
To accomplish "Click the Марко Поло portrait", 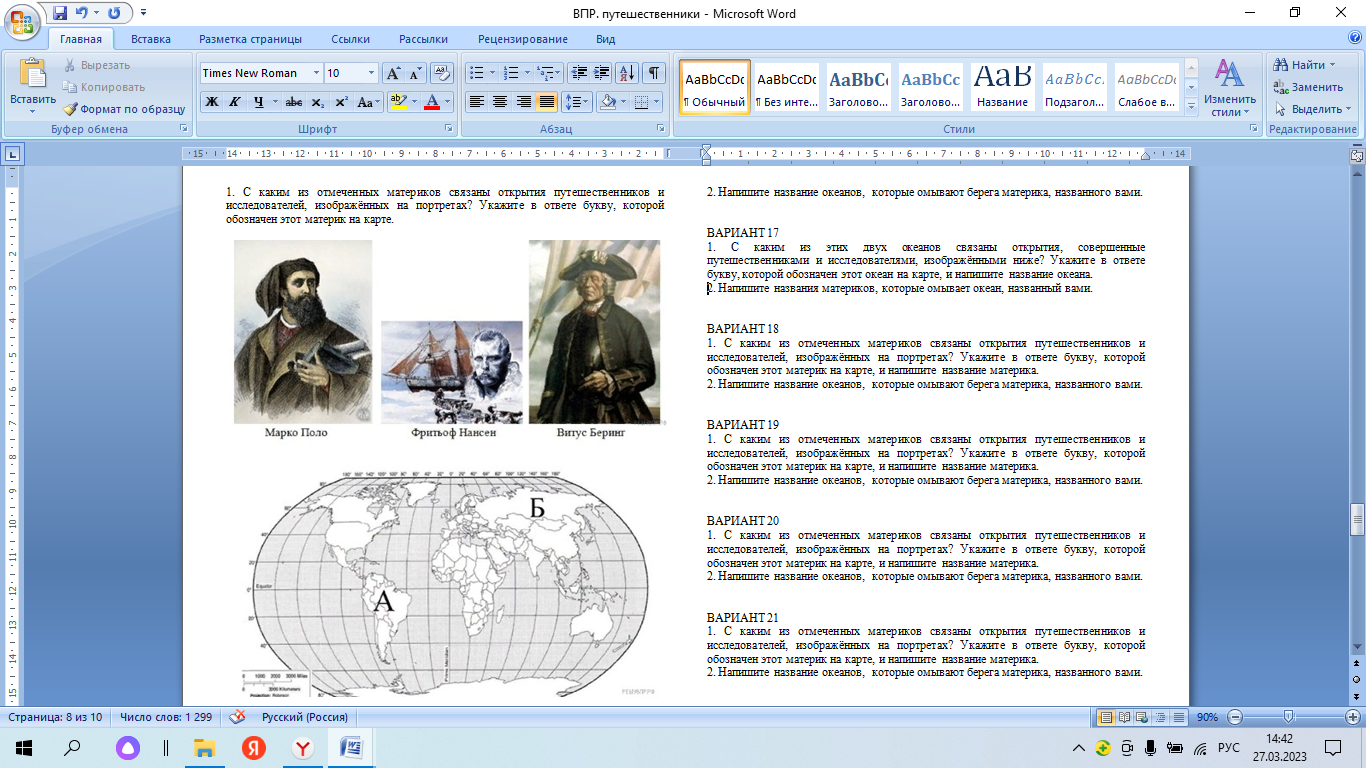I will (303, 332).
